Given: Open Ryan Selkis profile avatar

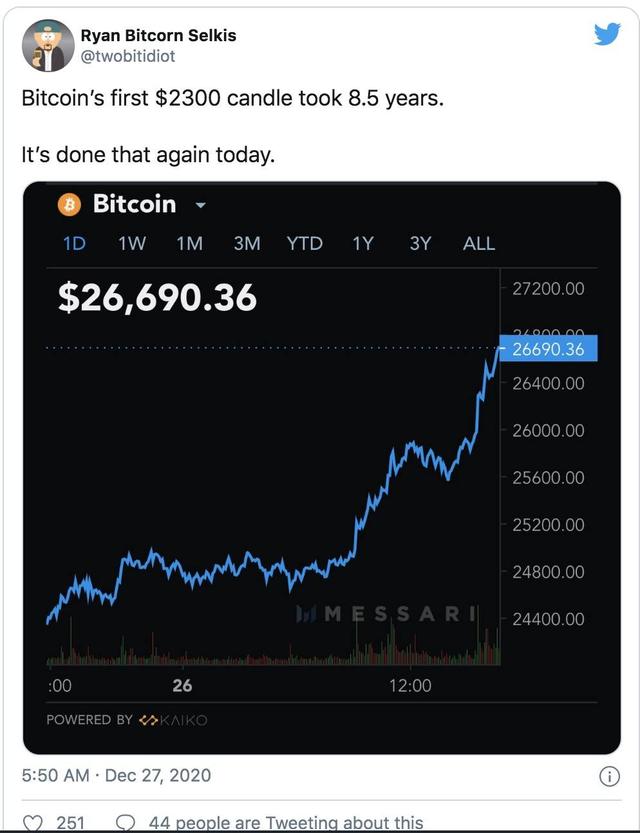Looking at the screenshot, I should click(x=47, y=45).
